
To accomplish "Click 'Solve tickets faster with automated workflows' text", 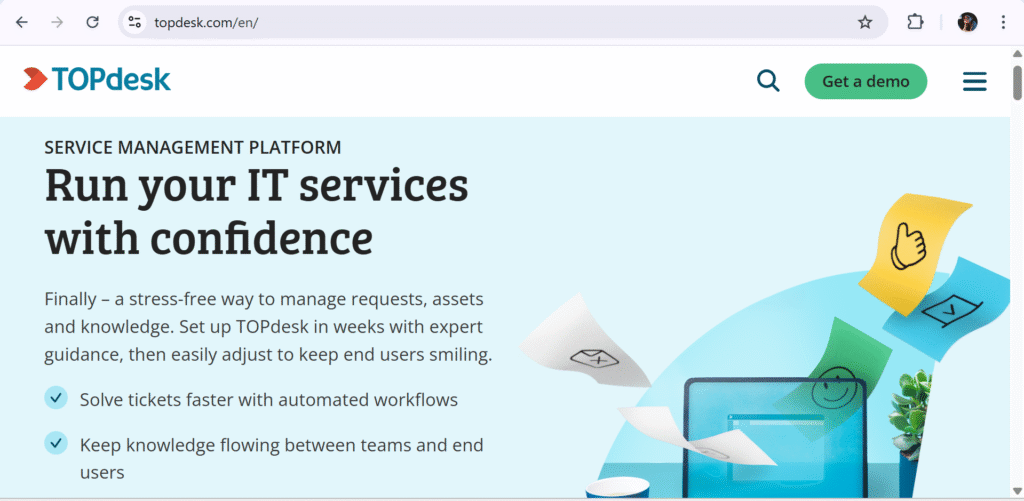I will pos(268,399).
